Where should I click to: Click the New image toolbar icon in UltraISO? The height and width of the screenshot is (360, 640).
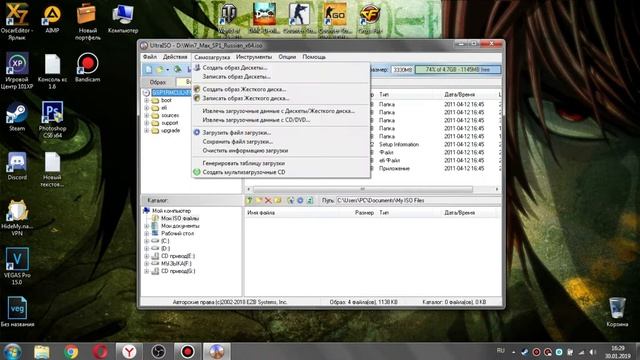coord(149,69)
